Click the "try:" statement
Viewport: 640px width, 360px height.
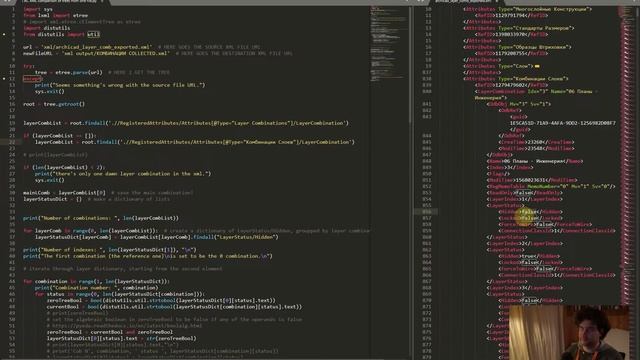tap(29, 66)
